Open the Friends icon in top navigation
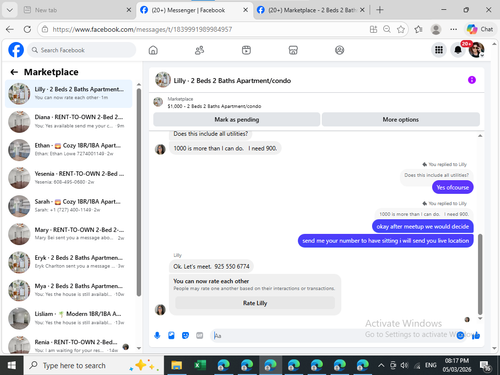The width and height of the screenshot is (500, 375). click(x=199, y=50)
